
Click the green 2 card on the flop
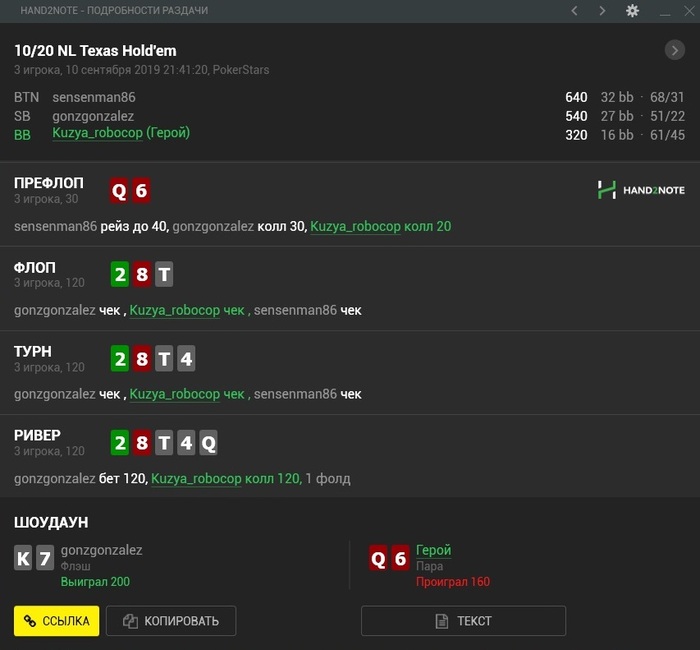pyautogui.click(x=120, y=274)
